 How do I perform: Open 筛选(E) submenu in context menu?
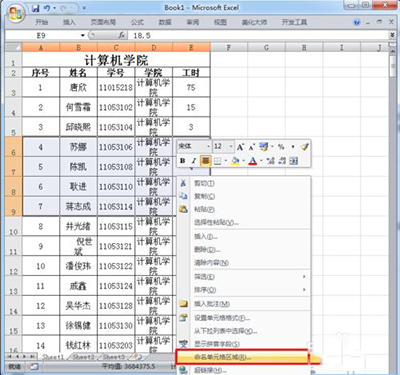[243, 277]
